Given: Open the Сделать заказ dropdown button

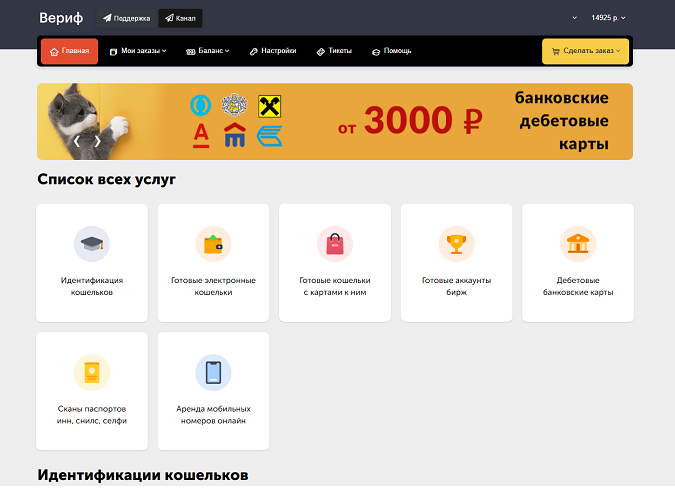Looking at the screenshot, I should pos(585,51).
